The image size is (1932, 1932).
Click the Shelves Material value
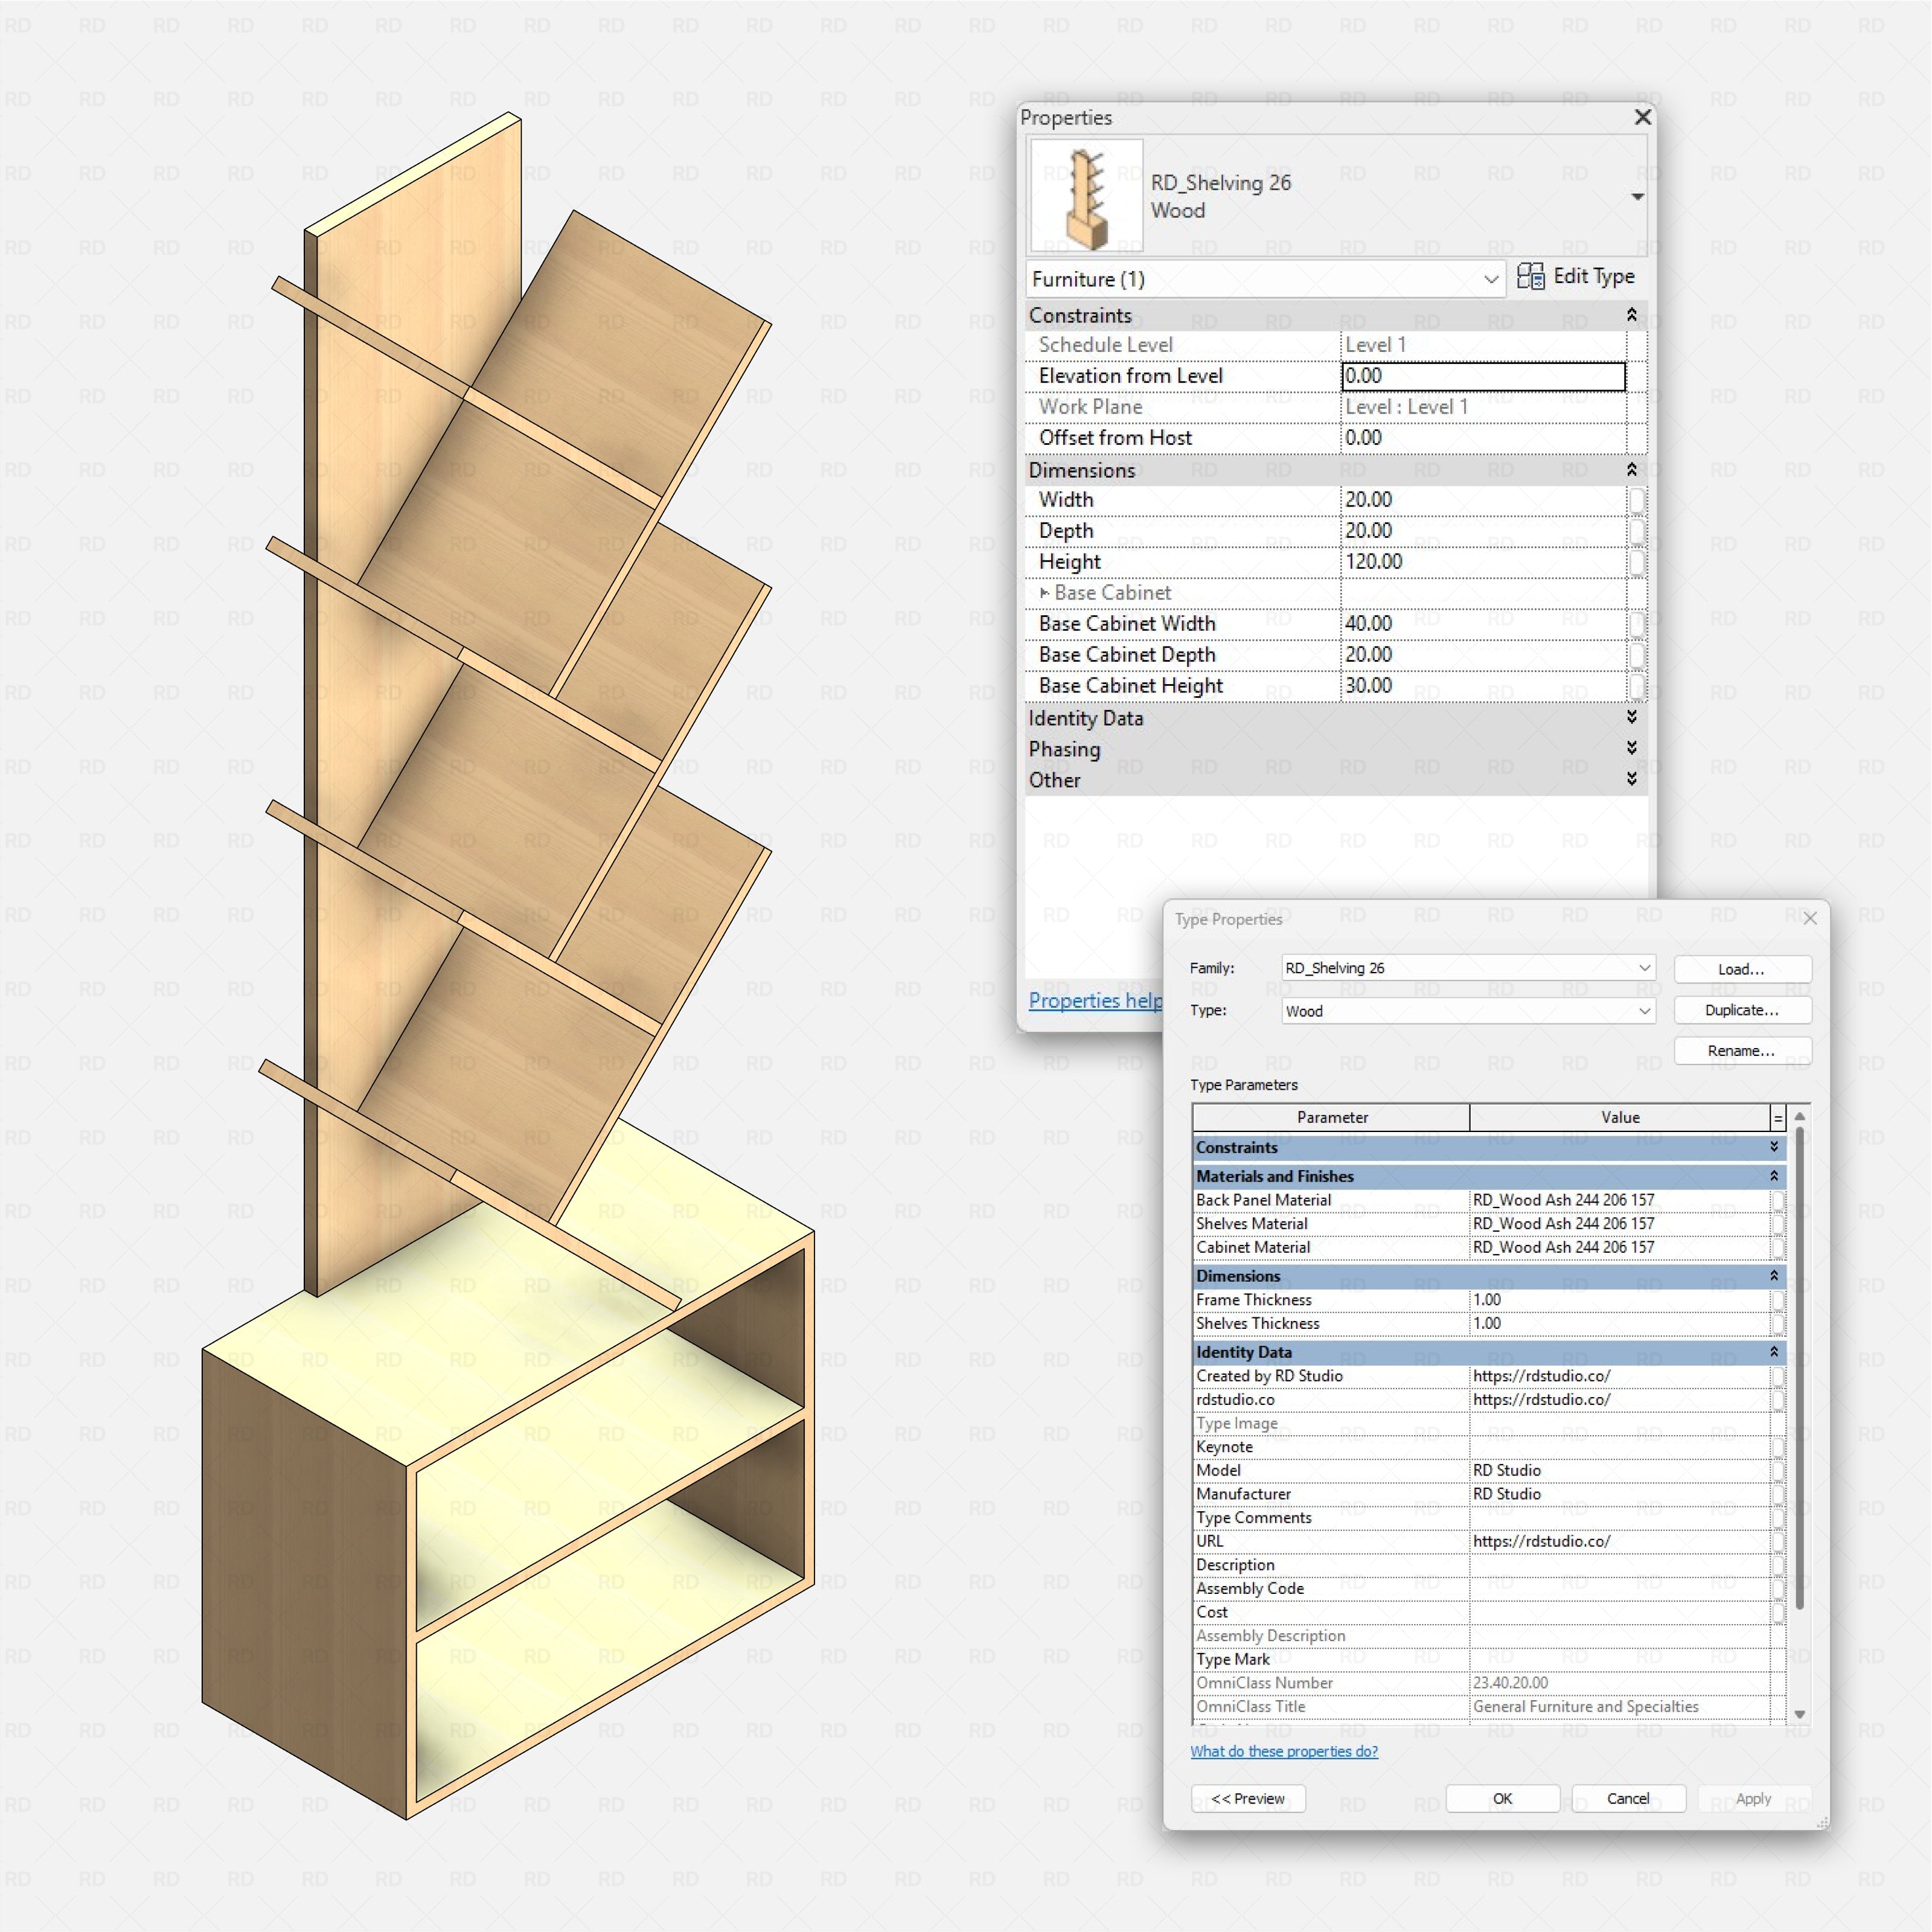click(1619, 1224)
